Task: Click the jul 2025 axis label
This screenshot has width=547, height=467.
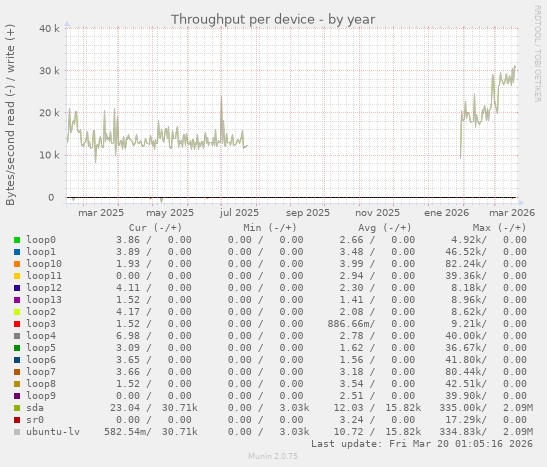Action: click(x=239, y=213)
